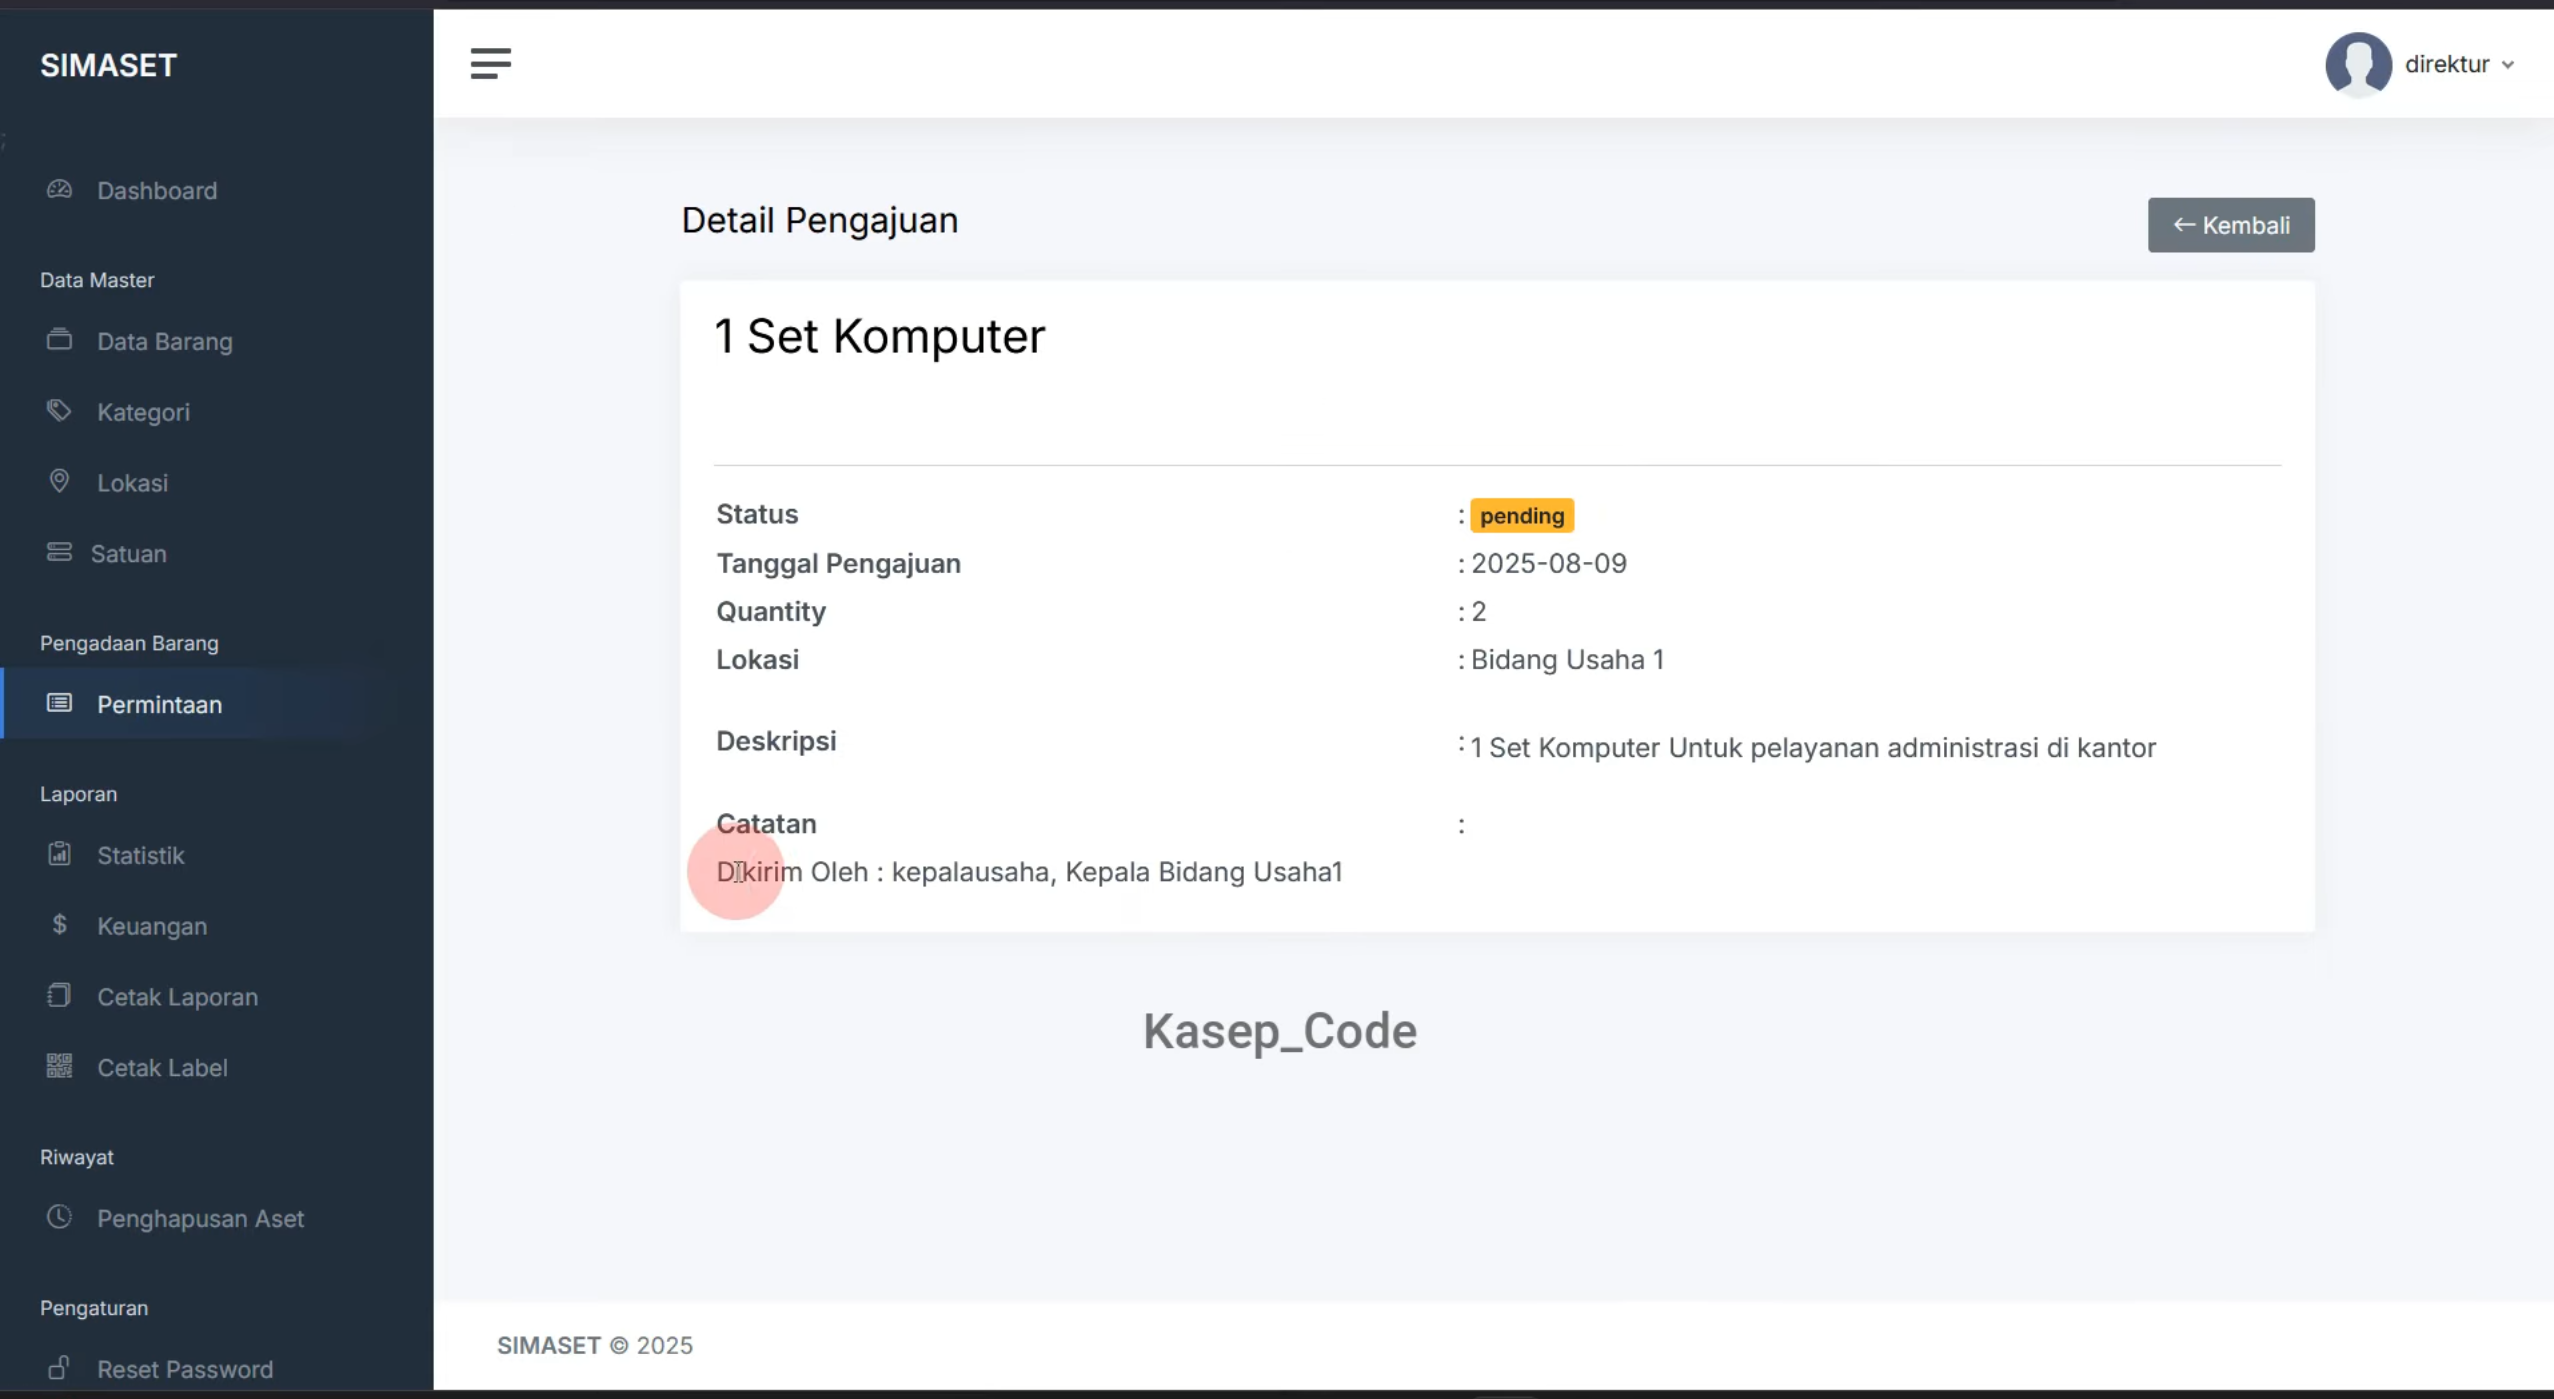
Task: Click the Dashboard speedometer icon
Action: coord(59,189)
